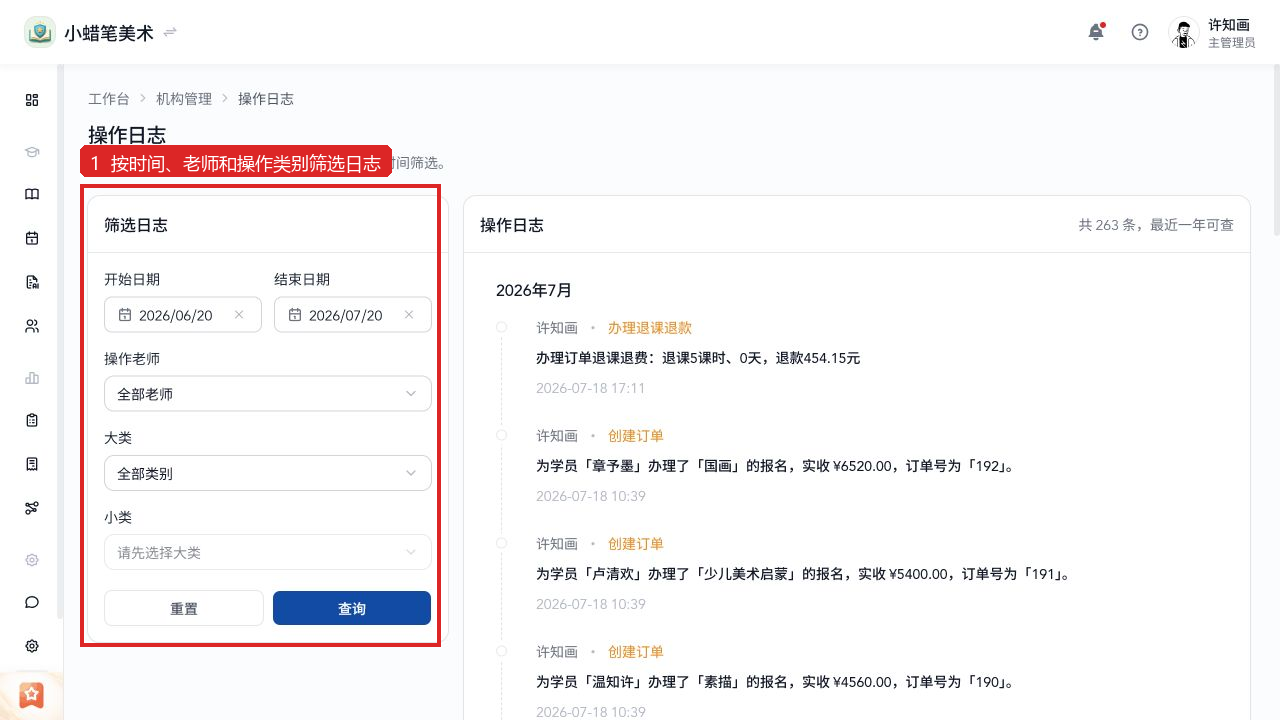The image size is (1280, 720).
Task: Click the 办理退课退款 log entry label
Action: coord(650,328)
